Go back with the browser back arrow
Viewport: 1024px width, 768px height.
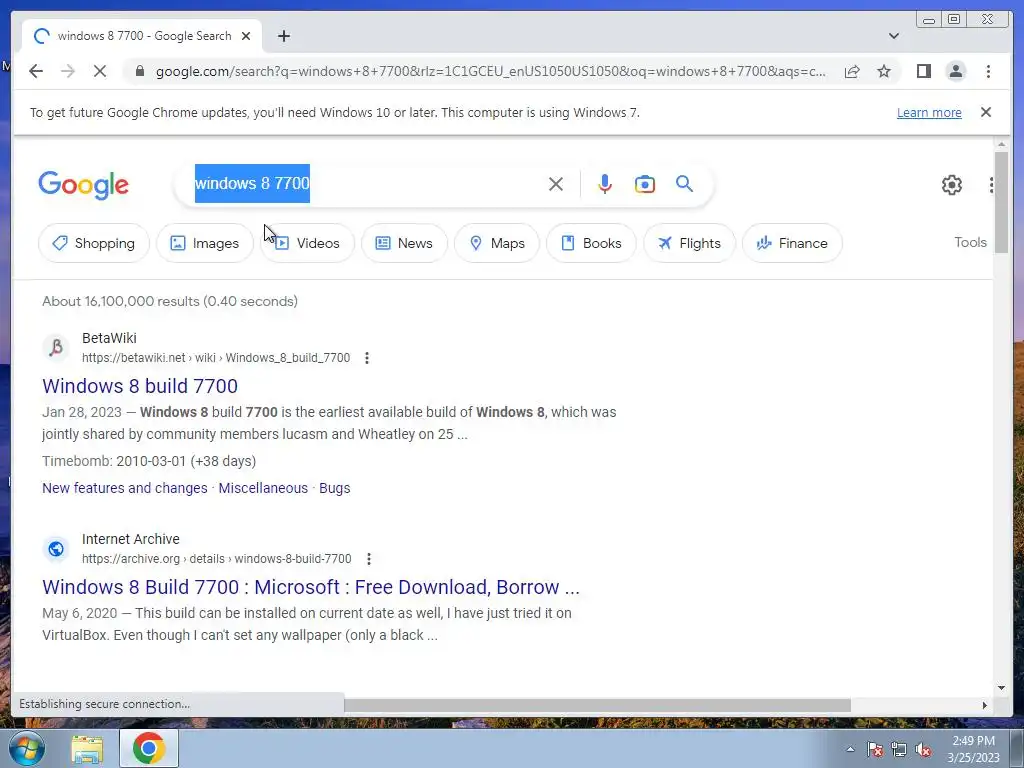pyautogui.click(x=36, y=71)
